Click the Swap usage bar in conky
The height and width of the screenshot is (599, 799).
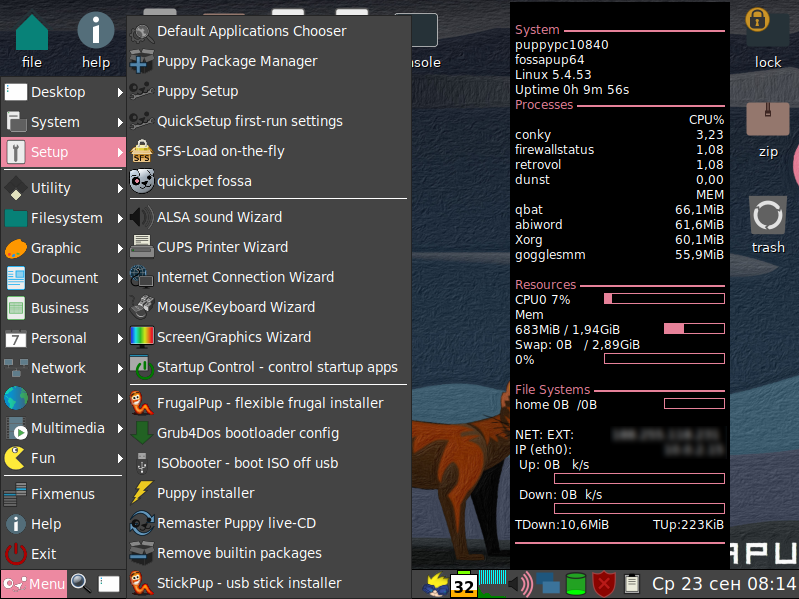point(664,359)
